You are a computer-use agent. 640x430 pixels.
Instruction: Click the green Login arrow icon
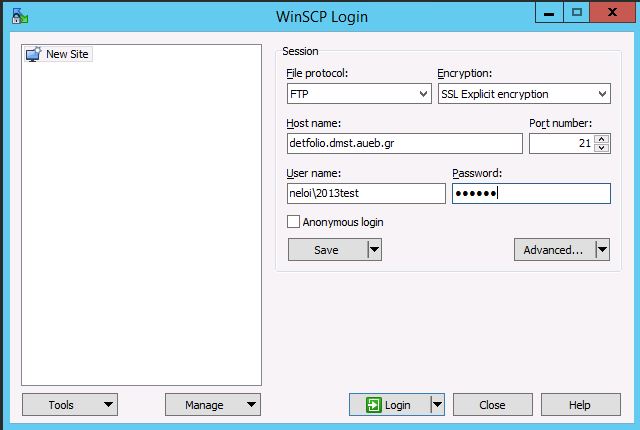(x=374, y=405)
